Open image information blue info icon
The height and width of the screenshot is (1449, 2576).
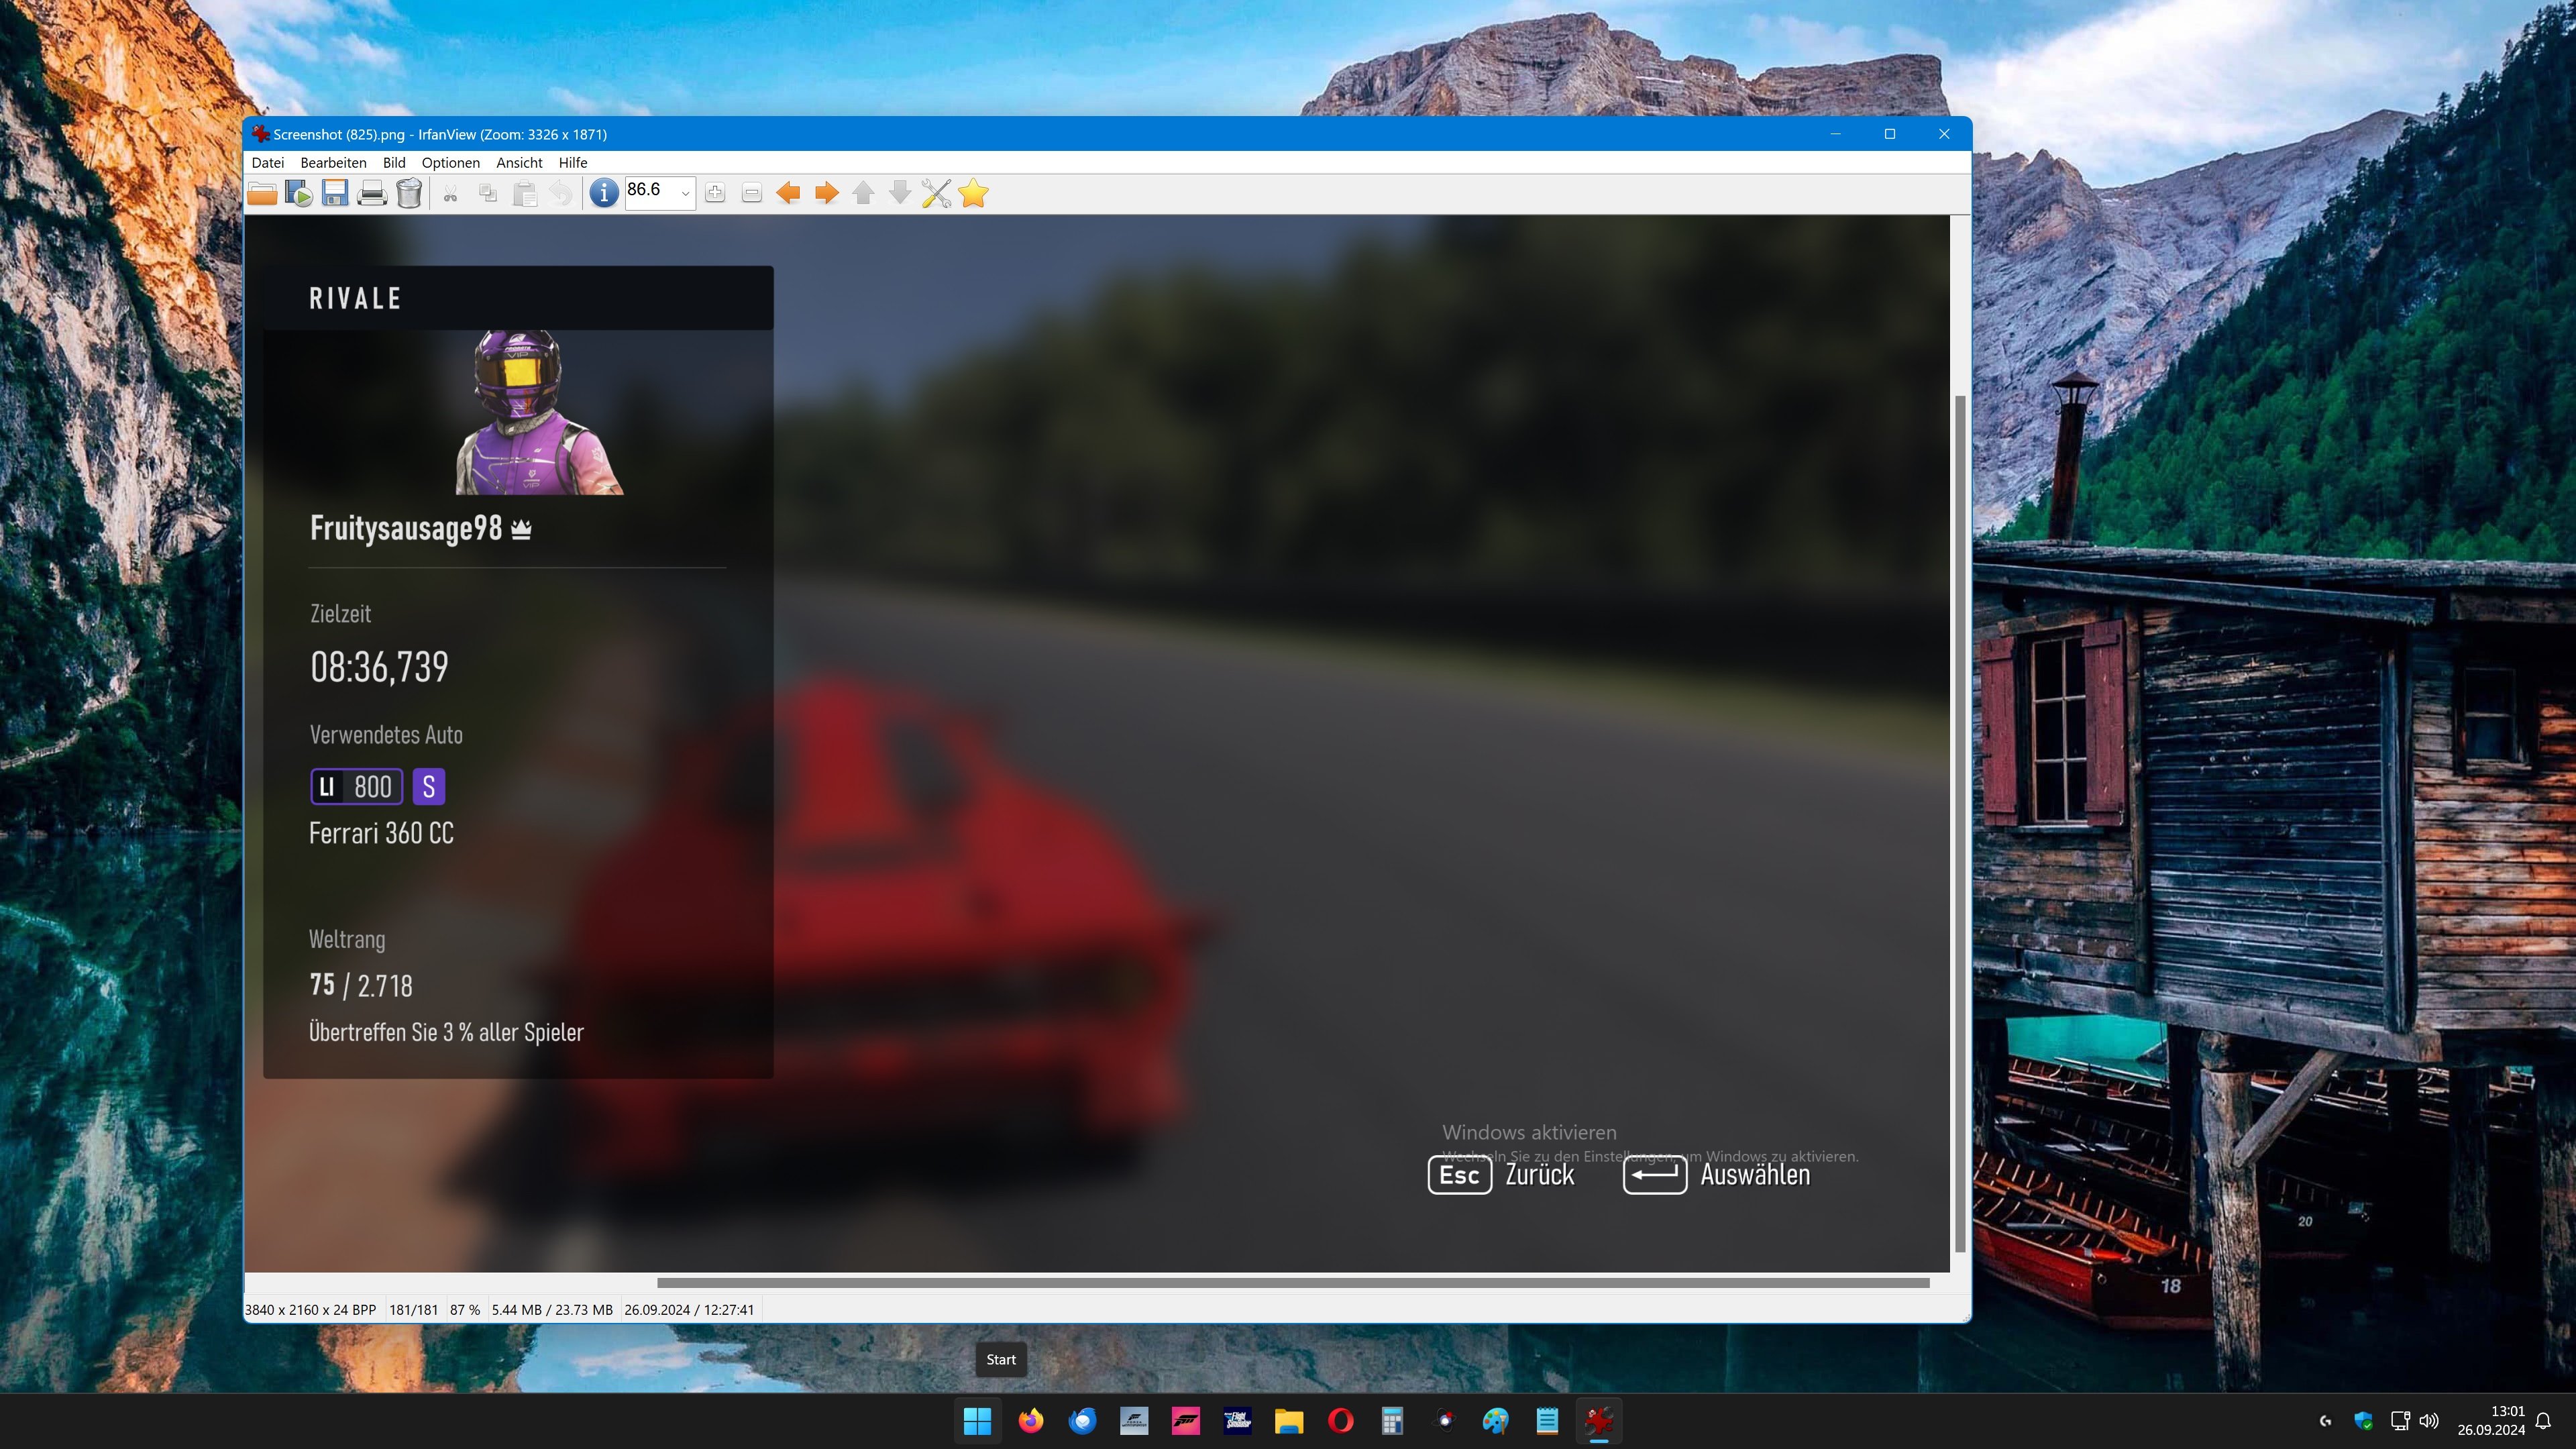pos(603,193)
